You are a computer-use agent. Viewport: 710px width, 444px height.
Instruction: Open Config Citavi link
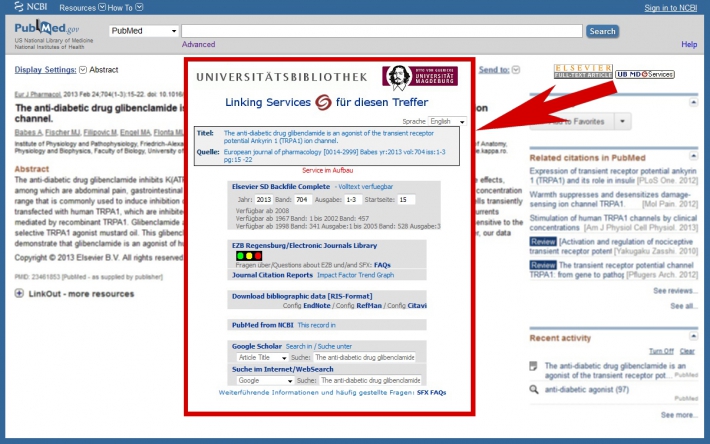pyautogui.click(x=417, y=306)
